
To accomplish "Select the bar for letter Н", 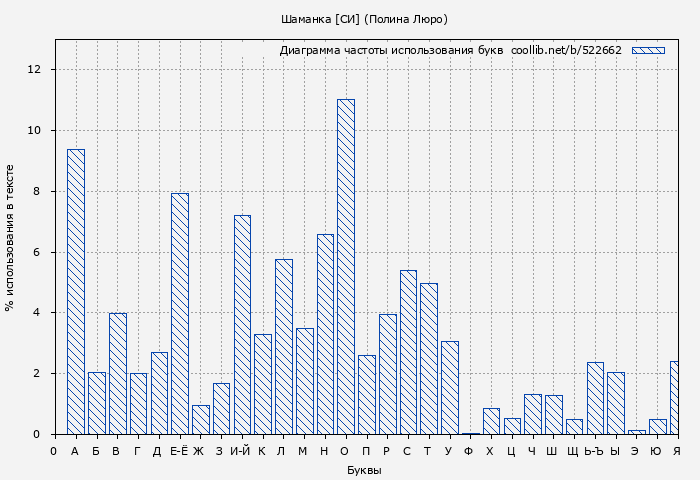I will (x=325, y=334).
